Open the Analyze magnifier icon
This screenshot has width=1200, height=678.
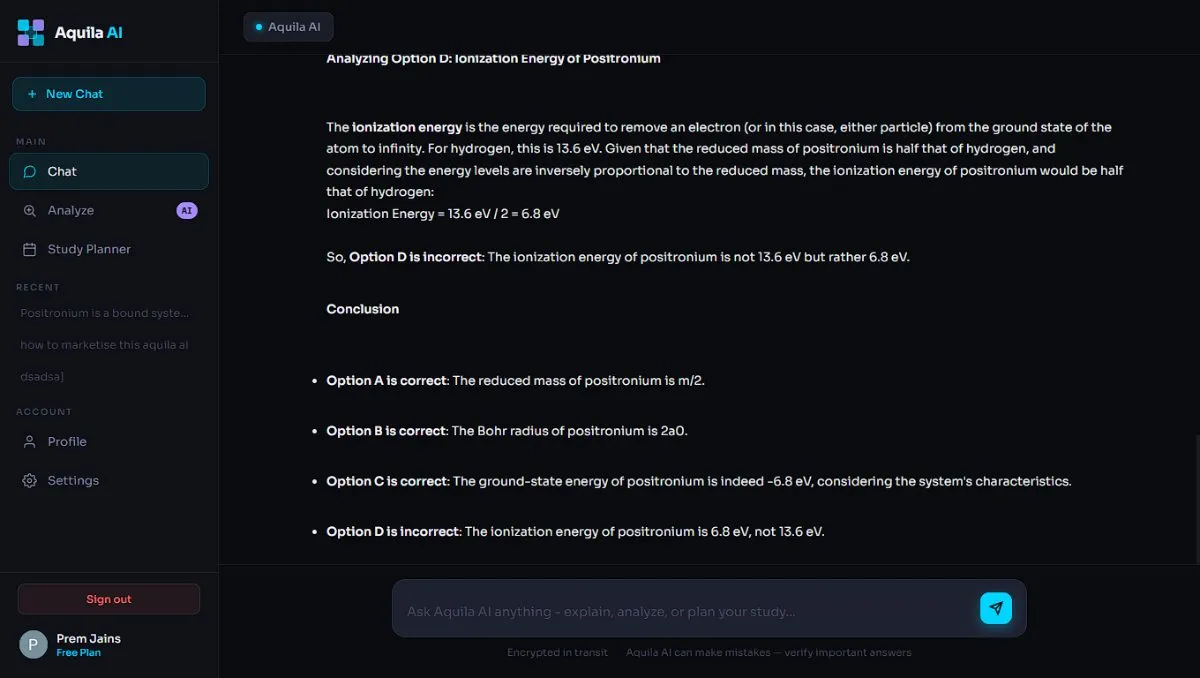coord(29,210)
